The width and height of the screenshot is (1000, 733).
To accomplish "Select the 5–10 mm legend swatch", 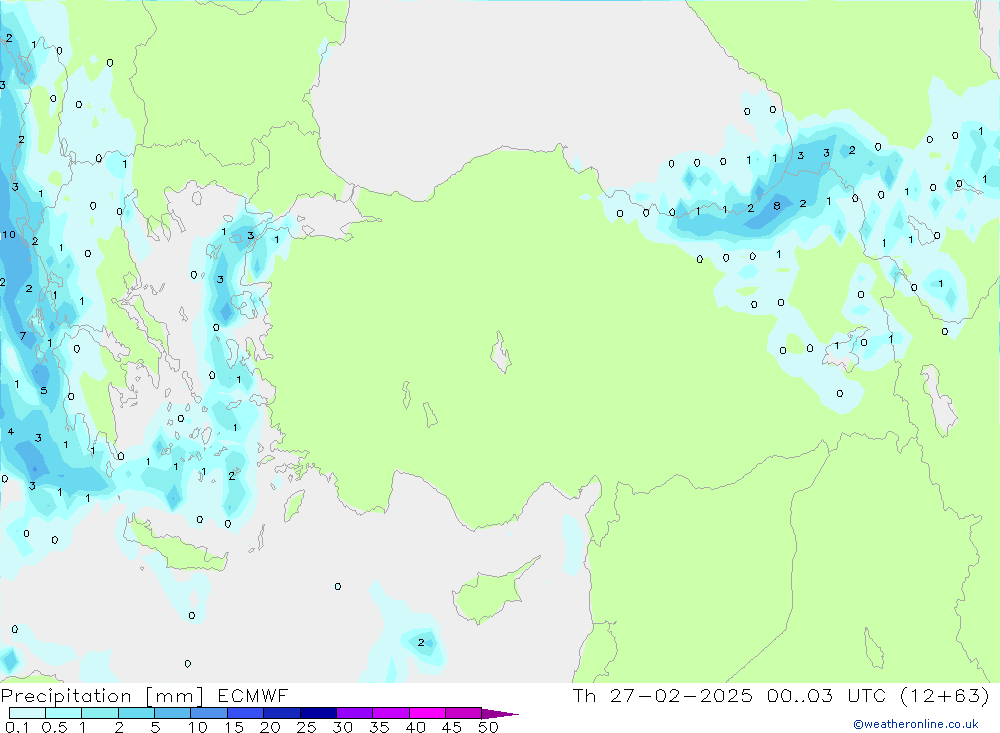I will (x=172, y=713).
